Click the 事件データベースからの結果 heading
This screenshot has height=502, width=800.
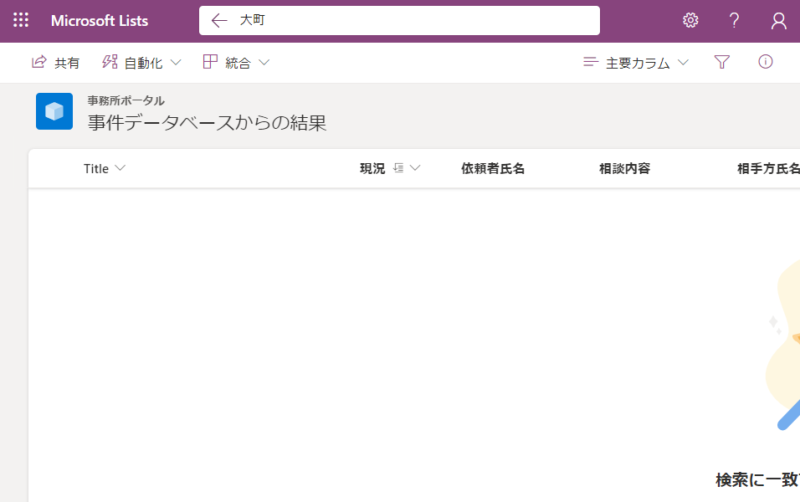pyautogui.click(x=207, y=123)
